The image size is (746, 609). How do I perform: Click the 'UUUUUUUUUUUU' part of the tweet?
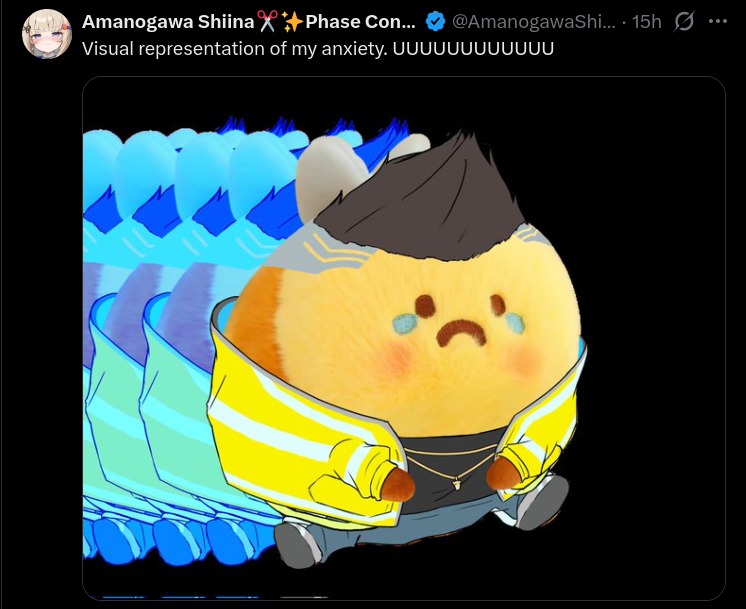click(473, 49)
